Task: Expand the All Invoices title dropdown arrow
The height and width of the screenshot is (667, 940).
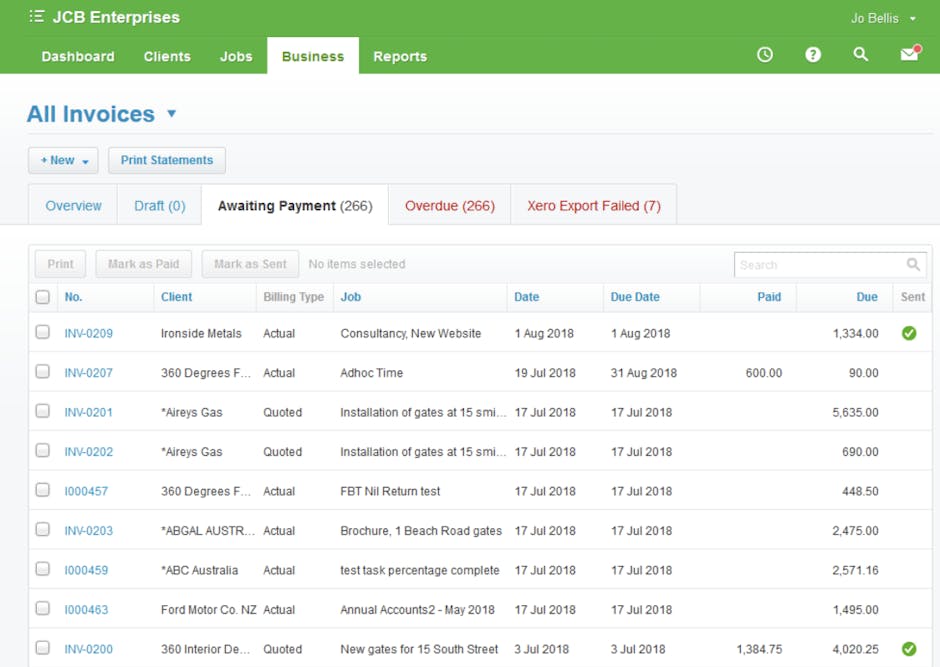Action: (x=171, y=114)
